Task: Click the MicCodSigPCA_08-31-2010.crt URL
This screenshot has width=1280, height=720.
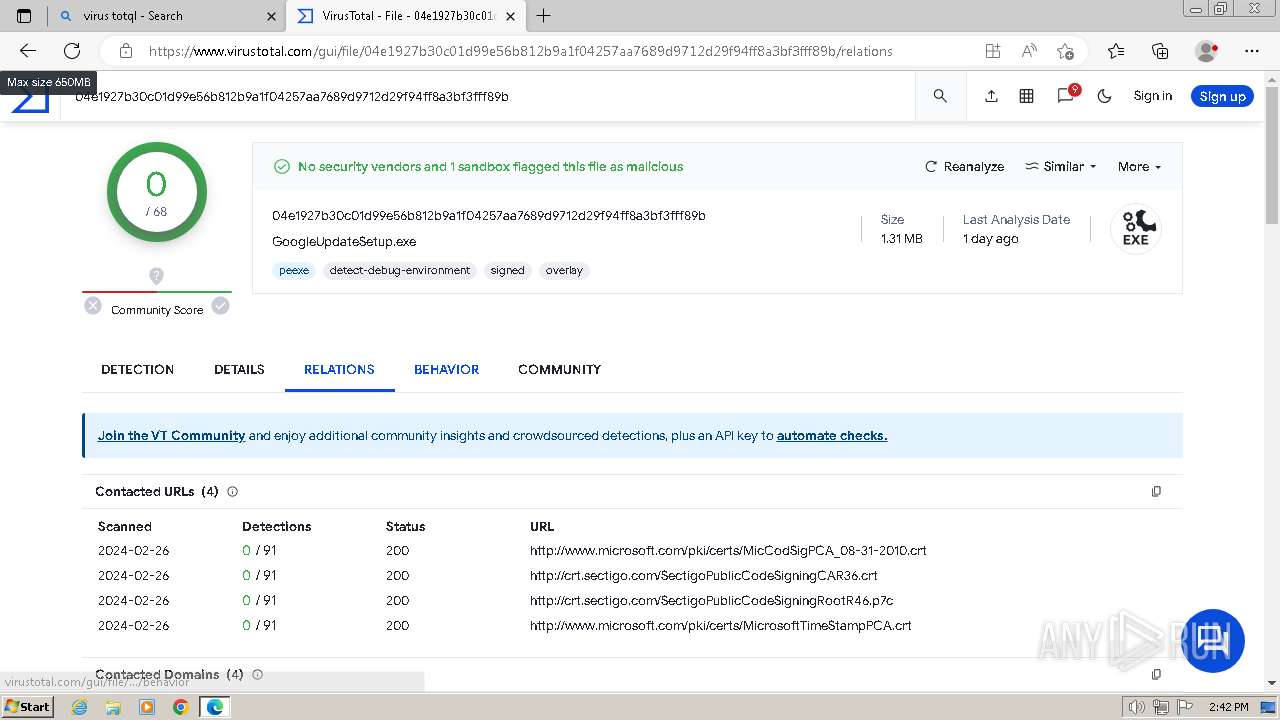Action: click(x=728, y=551)
